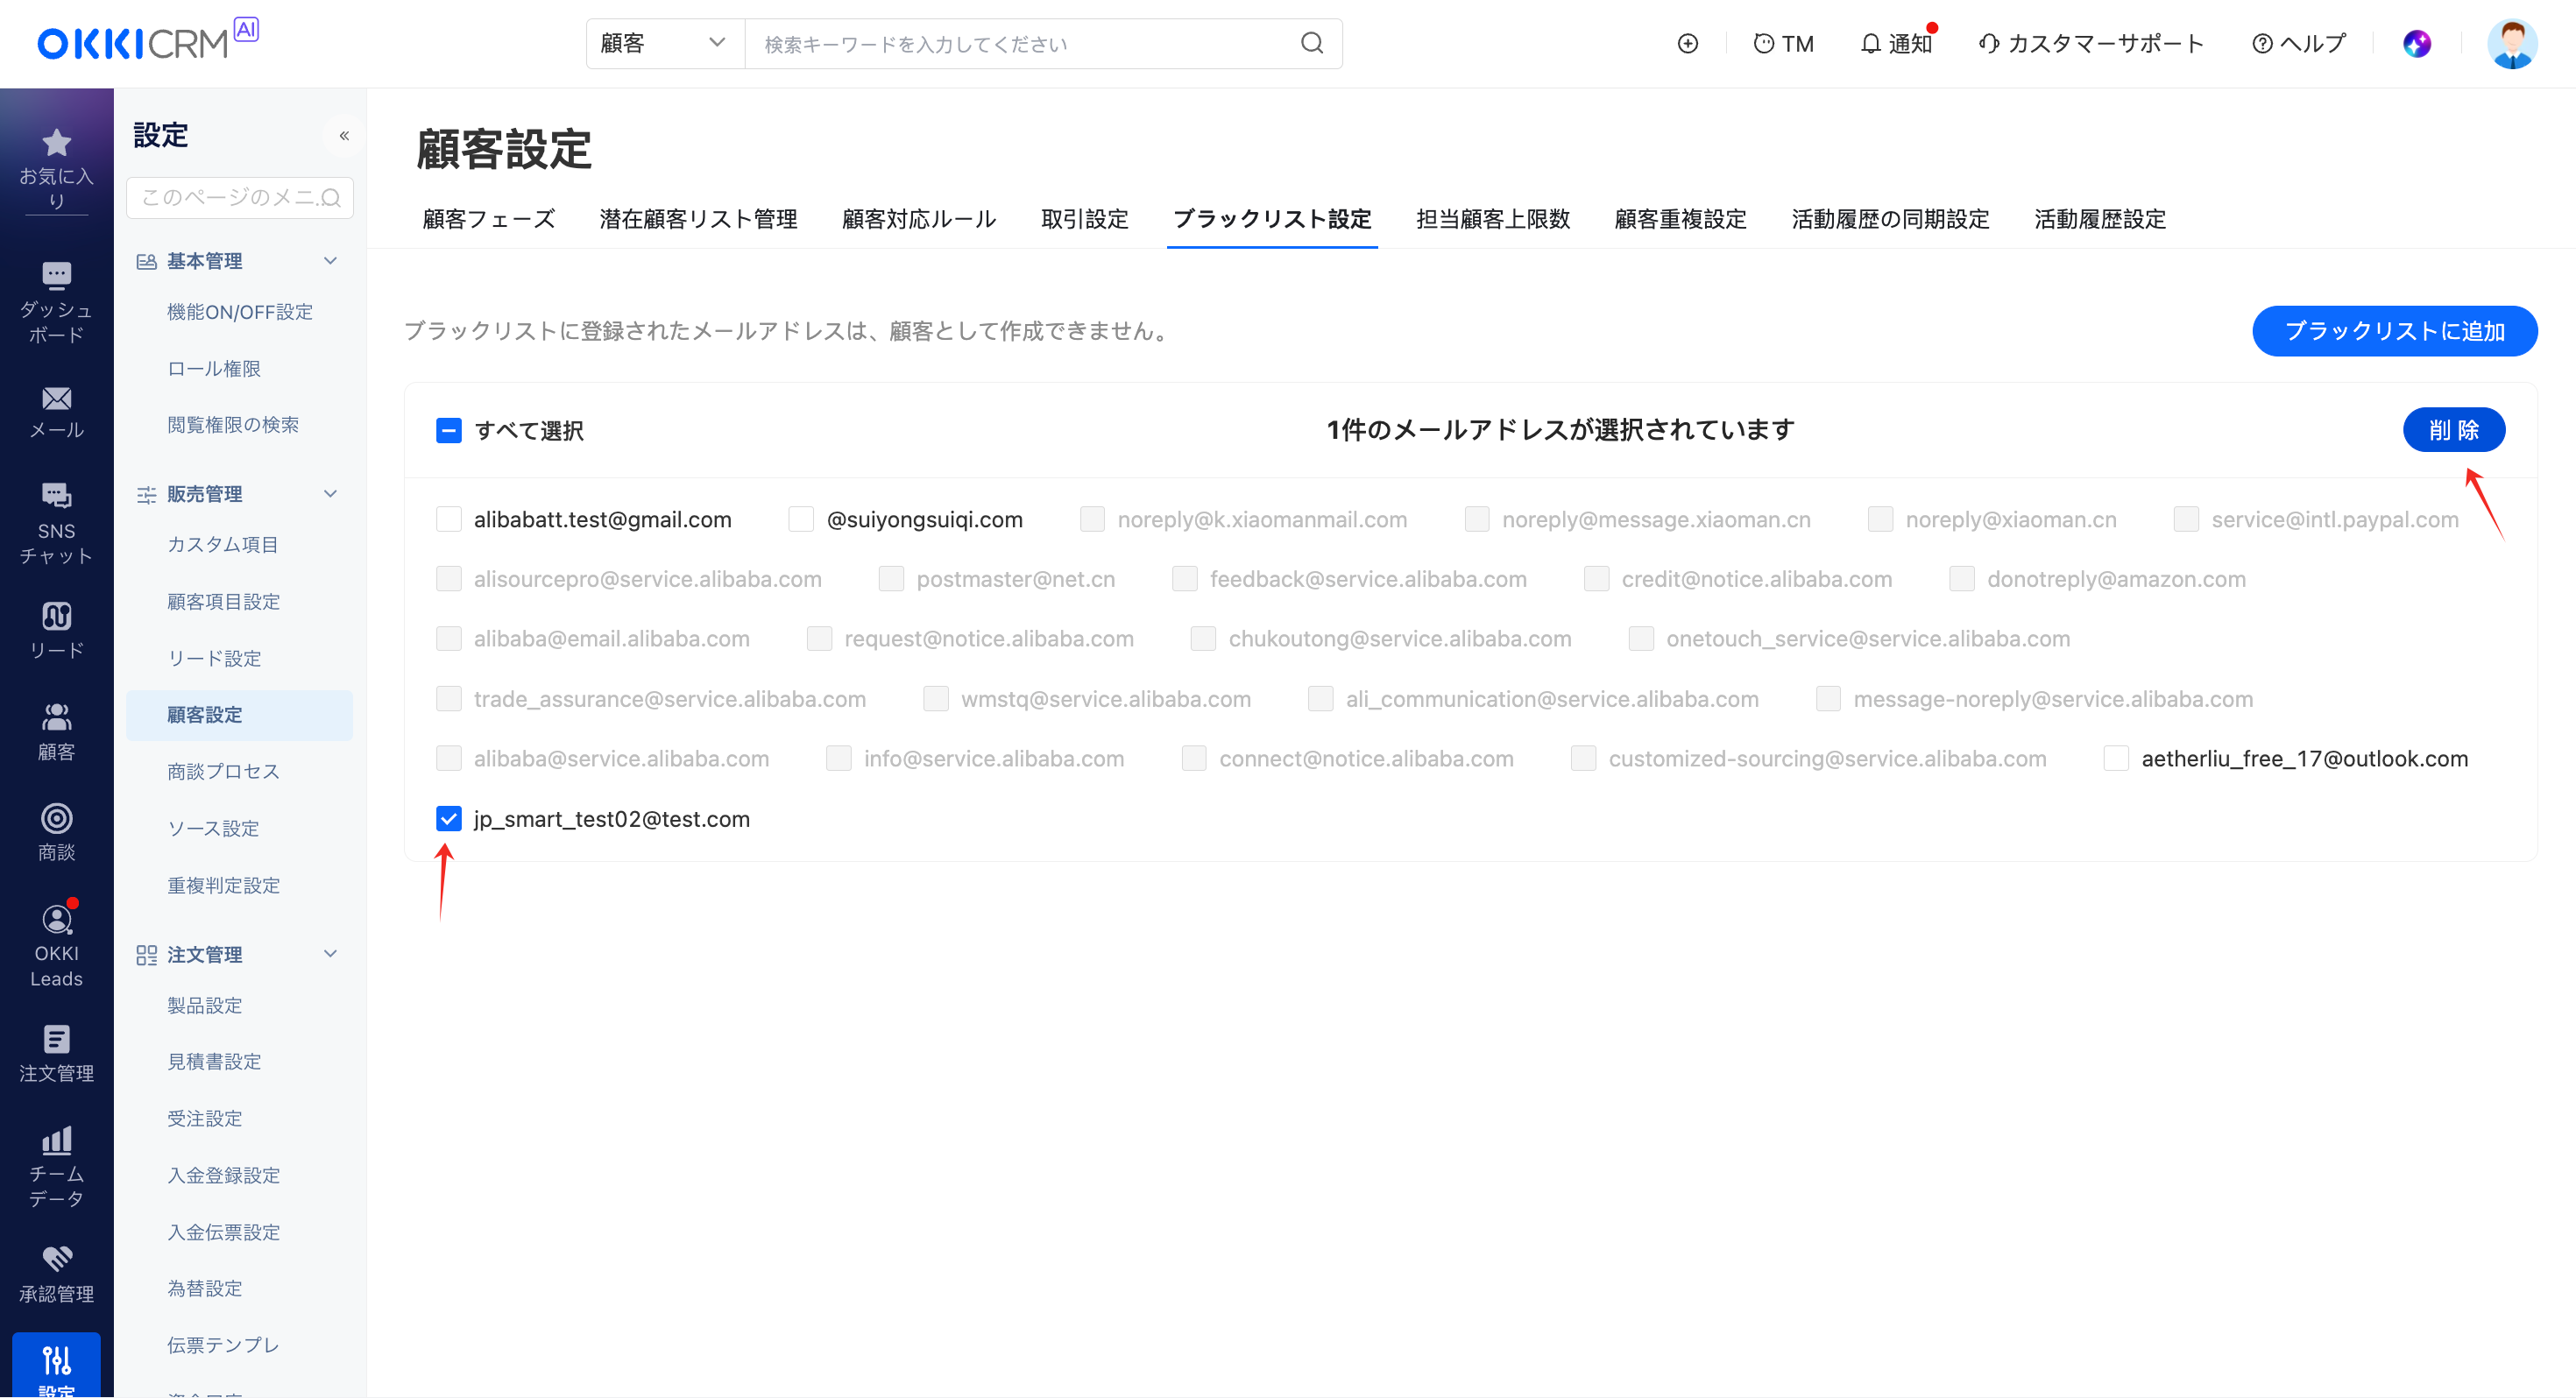Open 製品設定 in the sidebar
2576x1398 pixels.
204,1005
